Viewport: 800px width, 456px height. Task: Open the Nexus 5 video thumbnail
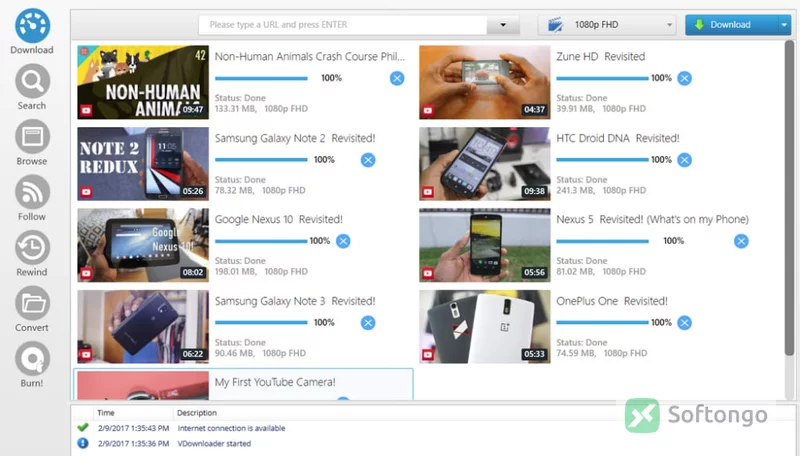point(485,245)
